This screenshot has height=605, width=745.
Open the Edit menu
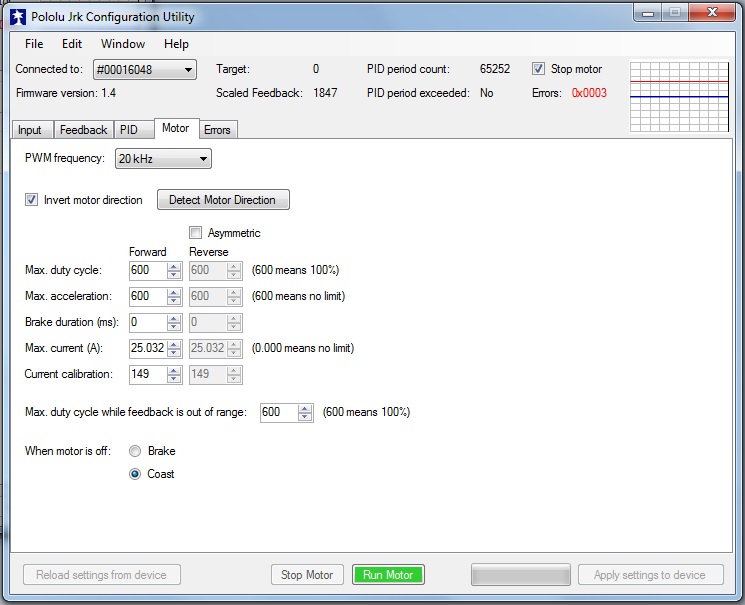(x=72, y=44)
